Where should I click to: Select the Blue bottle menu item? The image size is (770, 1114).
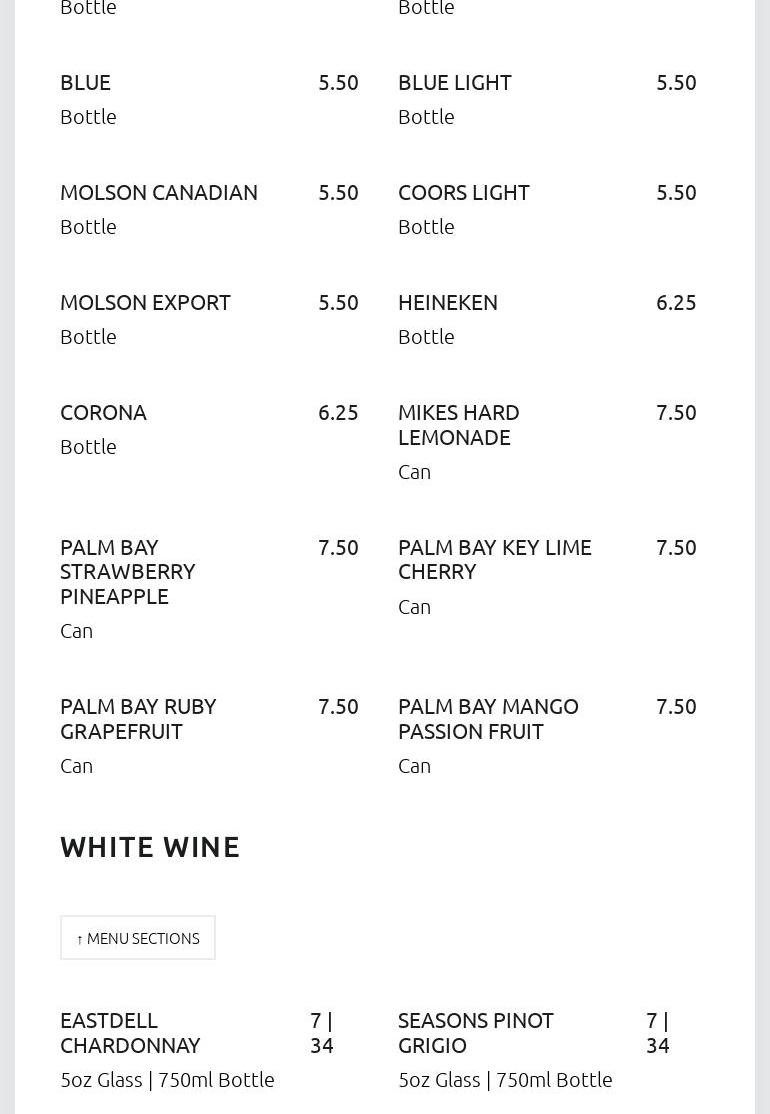(x=86, y=83)
